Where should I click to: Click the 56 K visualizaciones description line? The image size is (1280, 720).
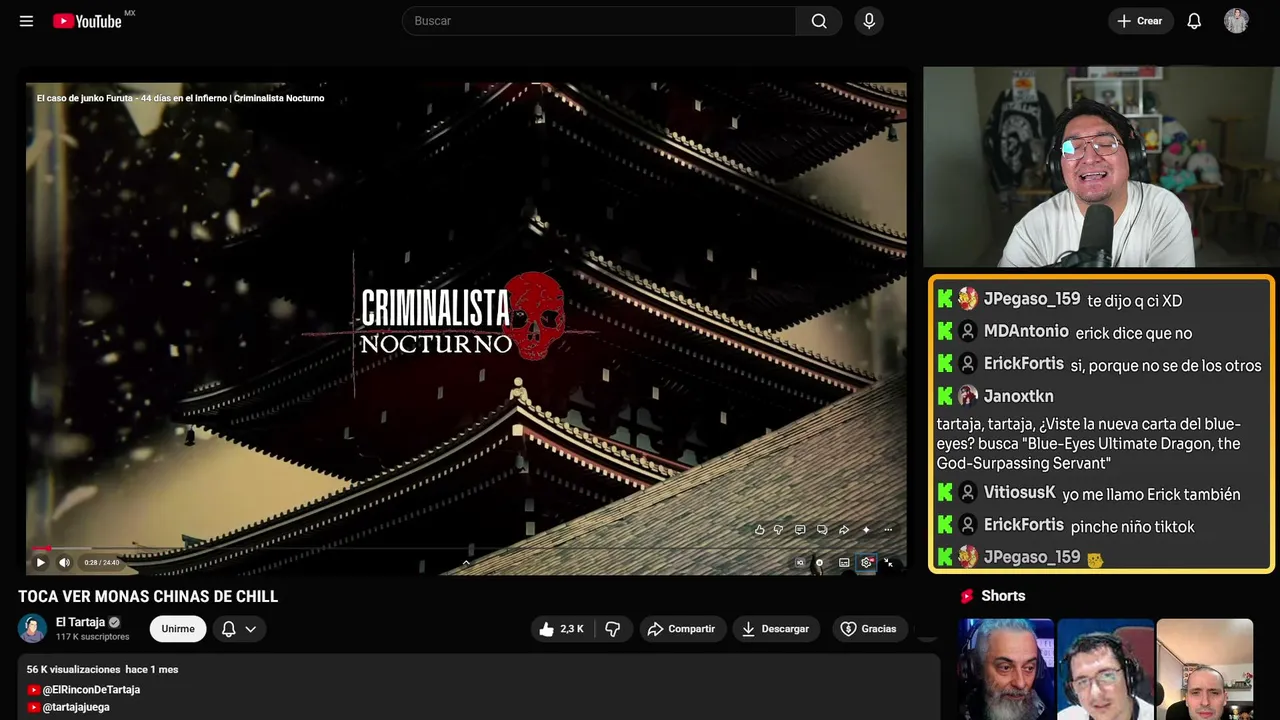click(102, 669)
